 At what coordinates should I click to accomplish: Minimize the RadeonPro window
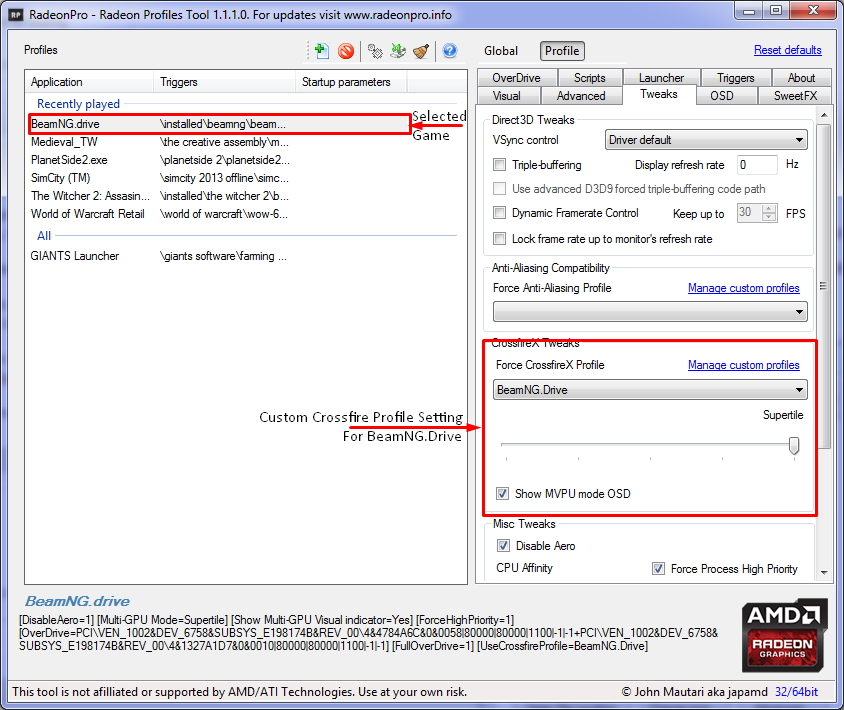click(749, 11)
